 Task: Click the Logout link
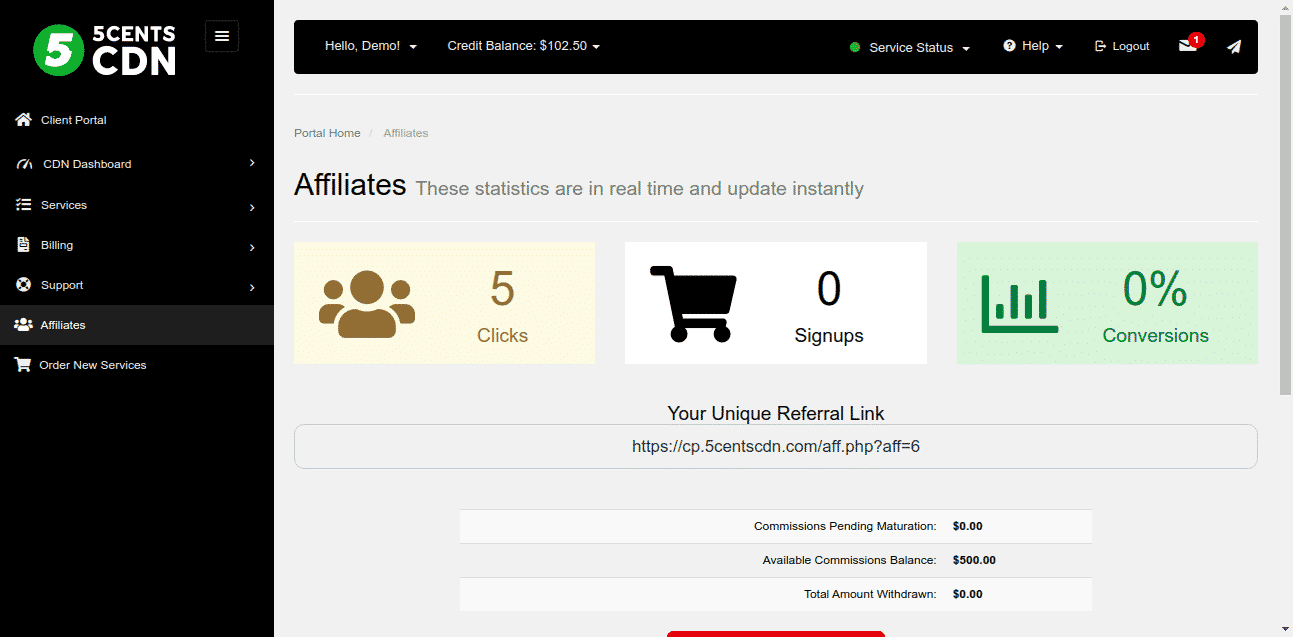click(x=1122, y=46)
